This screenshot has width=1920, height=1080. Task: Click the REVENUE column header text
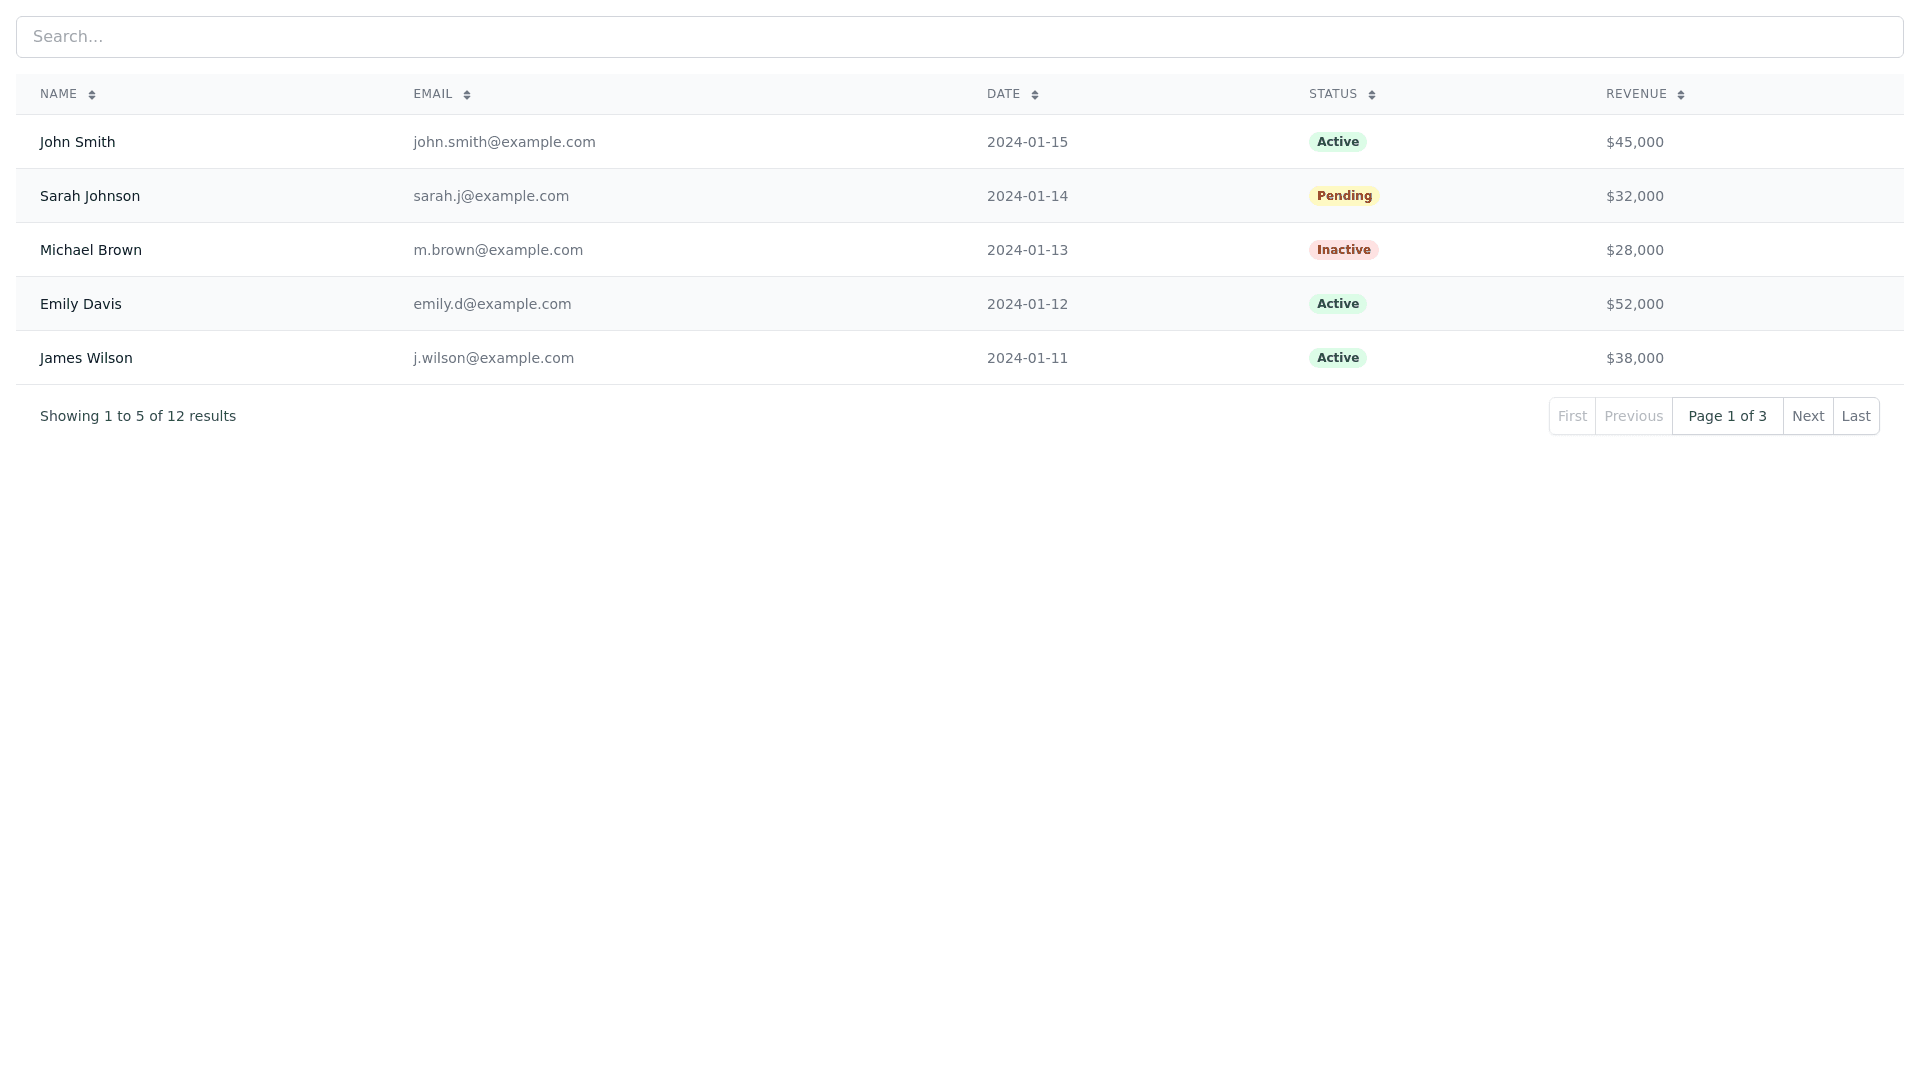pyautogui.click(x=1636, y=94)
